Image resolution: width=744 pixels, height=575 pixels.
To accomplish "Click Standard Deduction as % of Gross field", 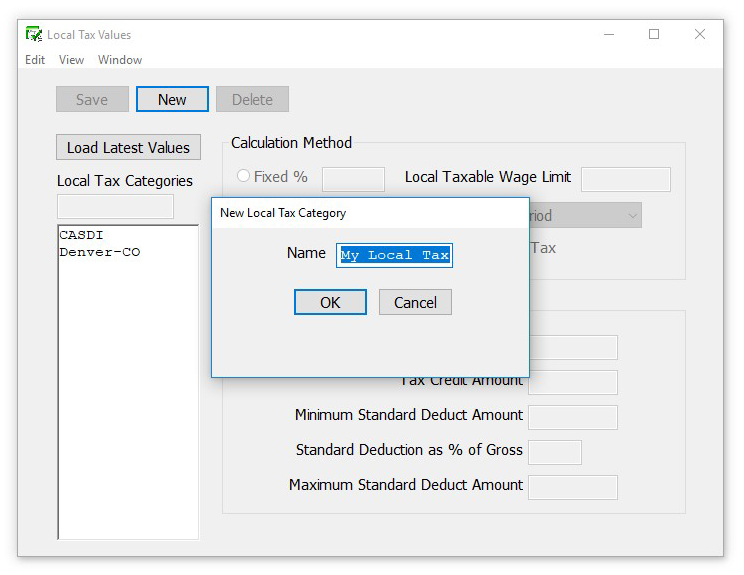I will (554, 452).
